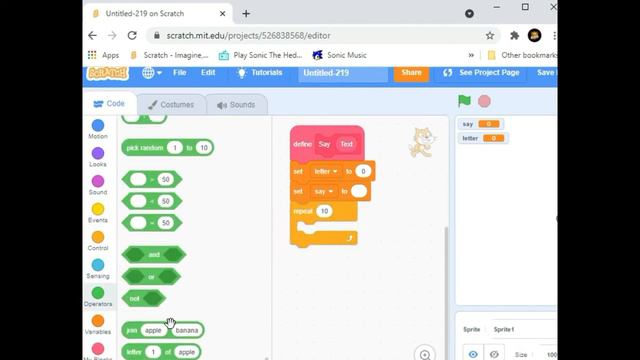640x360 pixels.
Task: Open a new browser tab
Action: (x=246, y=13)
